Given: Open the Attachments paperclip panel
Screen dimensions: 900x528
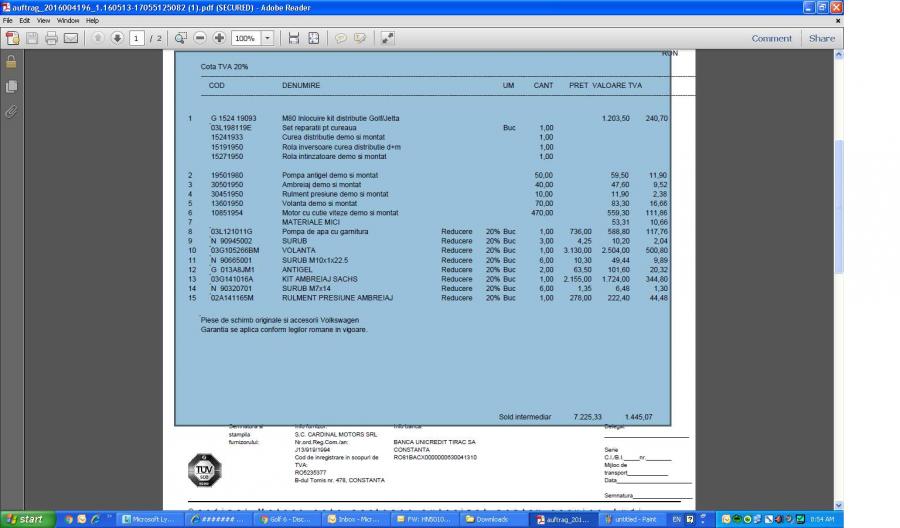Looking at the screenshot, I should pyautogui.click(x=12, y=111).
